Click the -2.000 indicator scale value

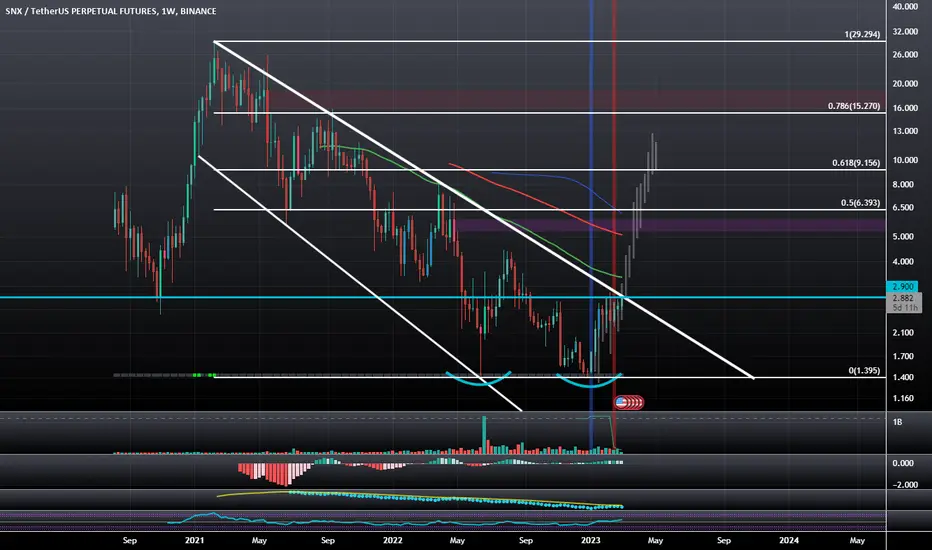point(903,485)
